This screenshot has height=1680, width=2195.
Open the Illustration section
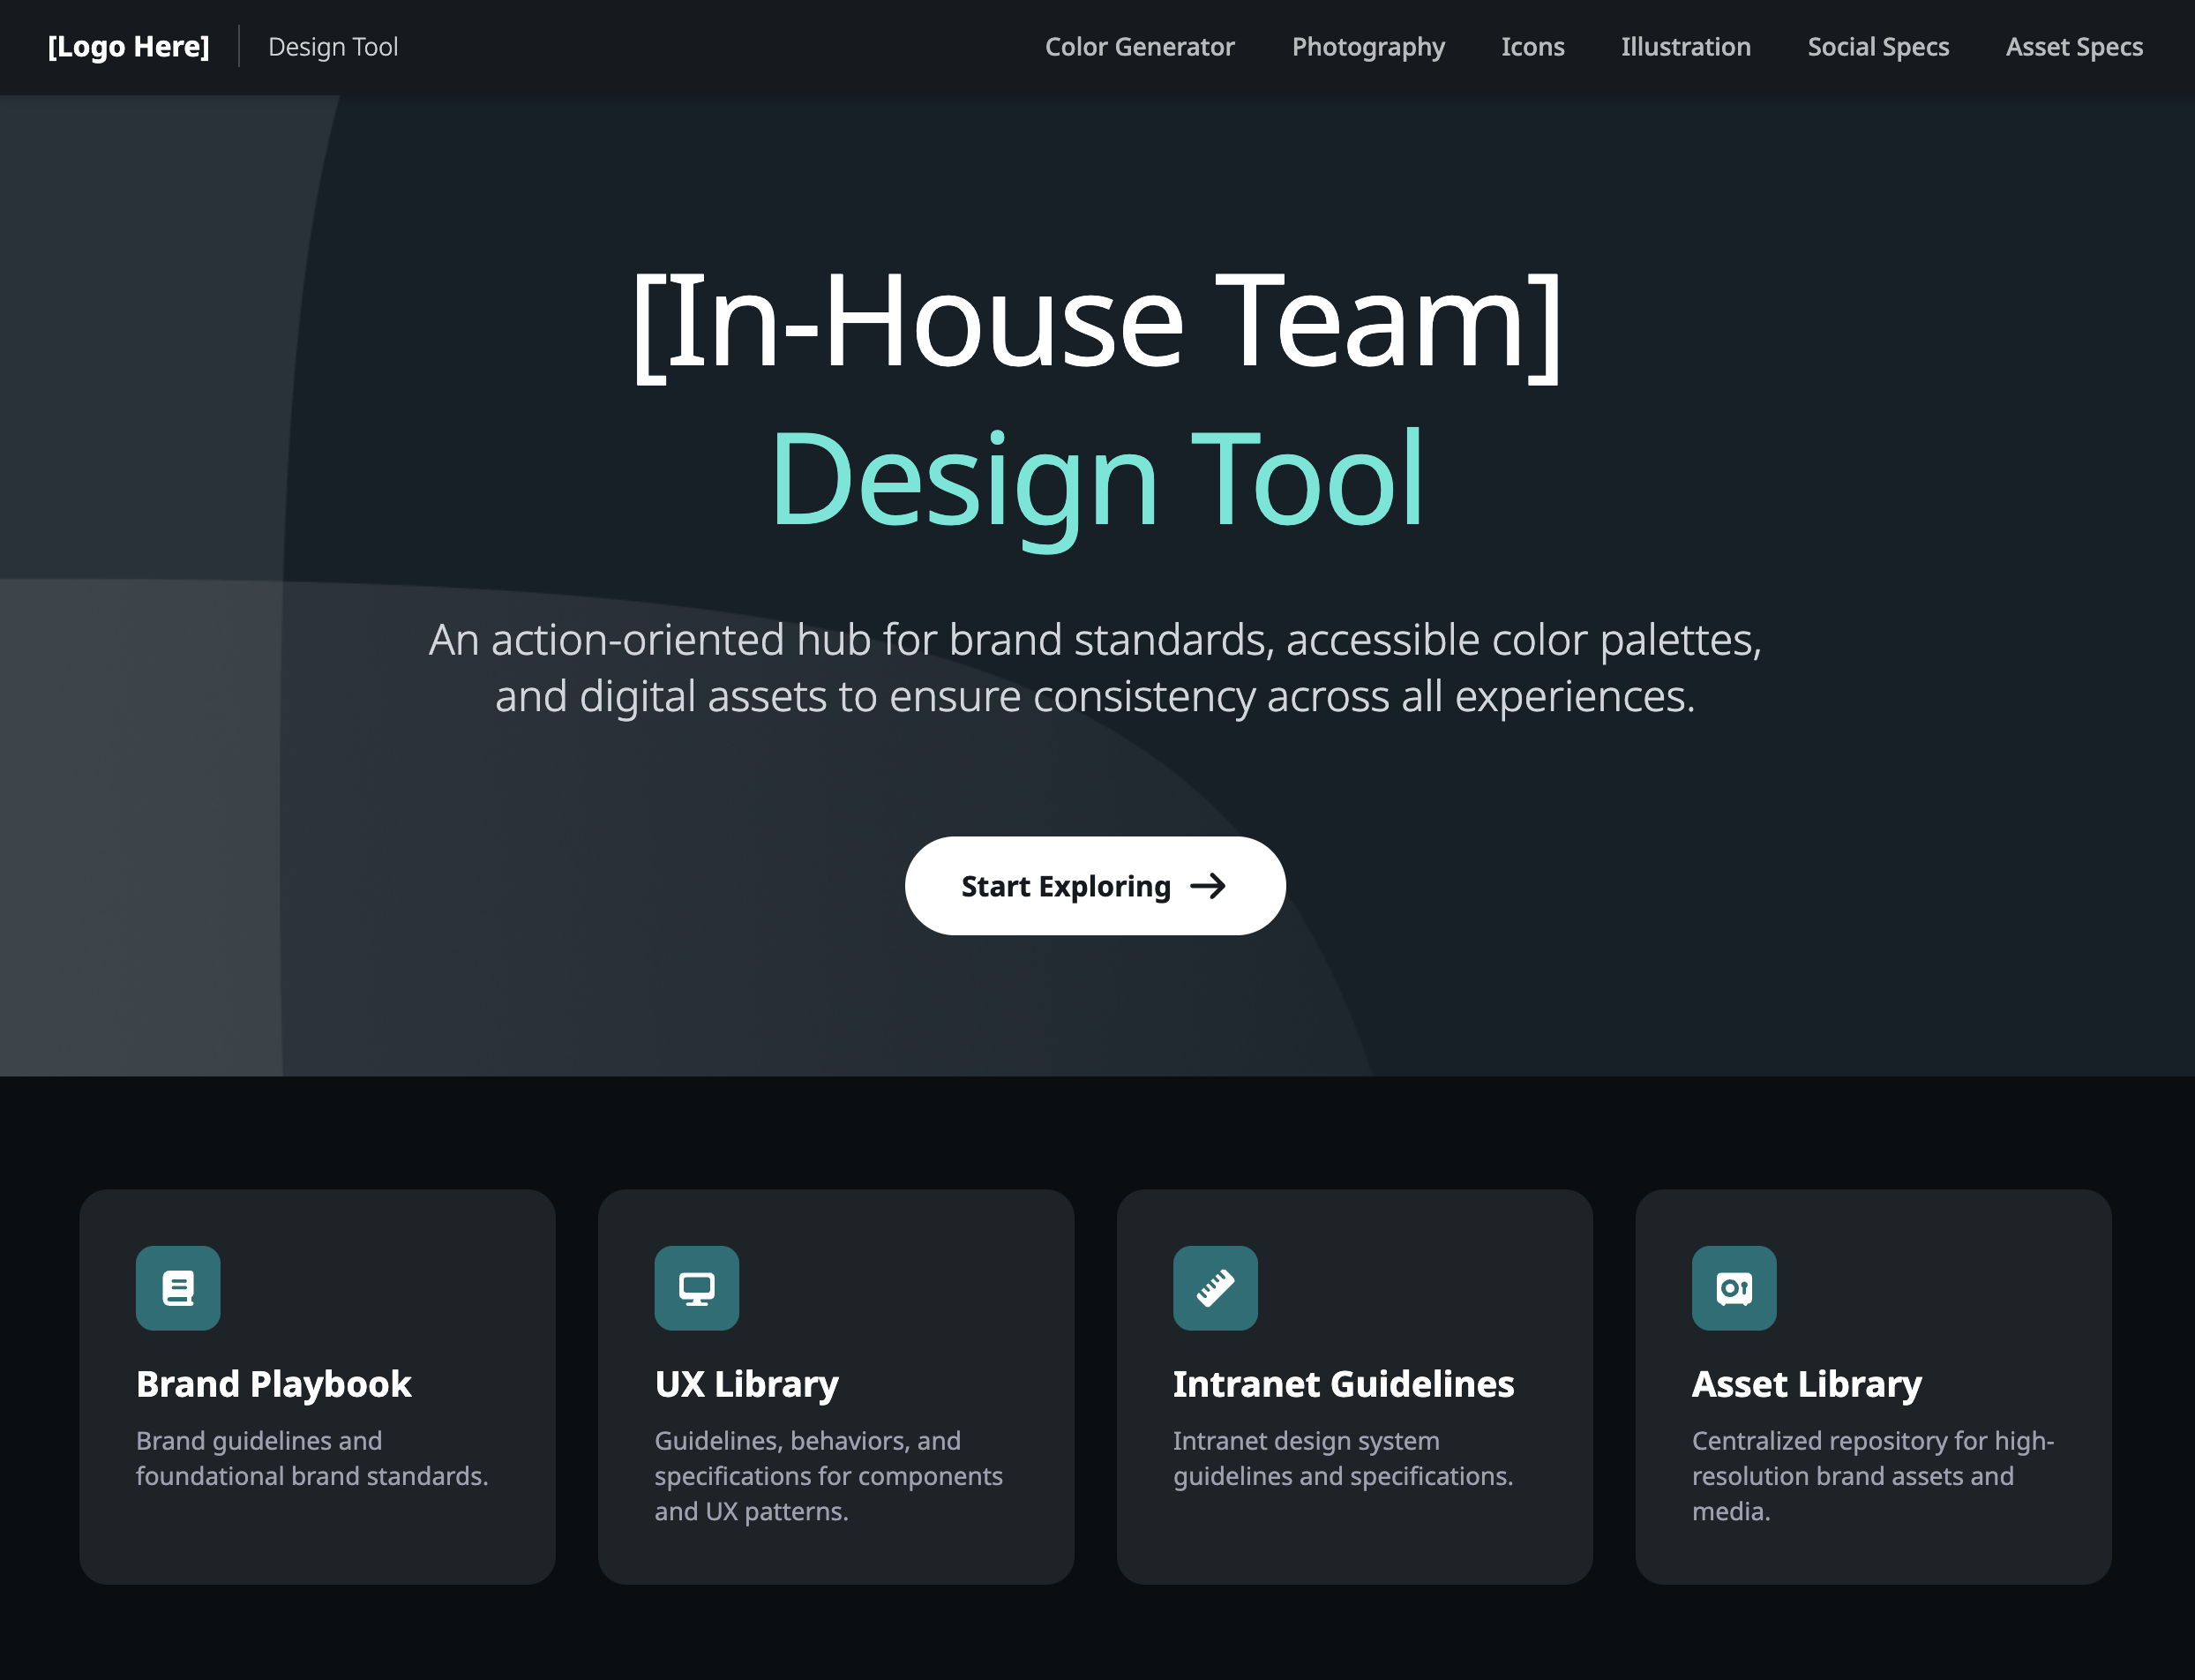click(x=1685, y=46)
